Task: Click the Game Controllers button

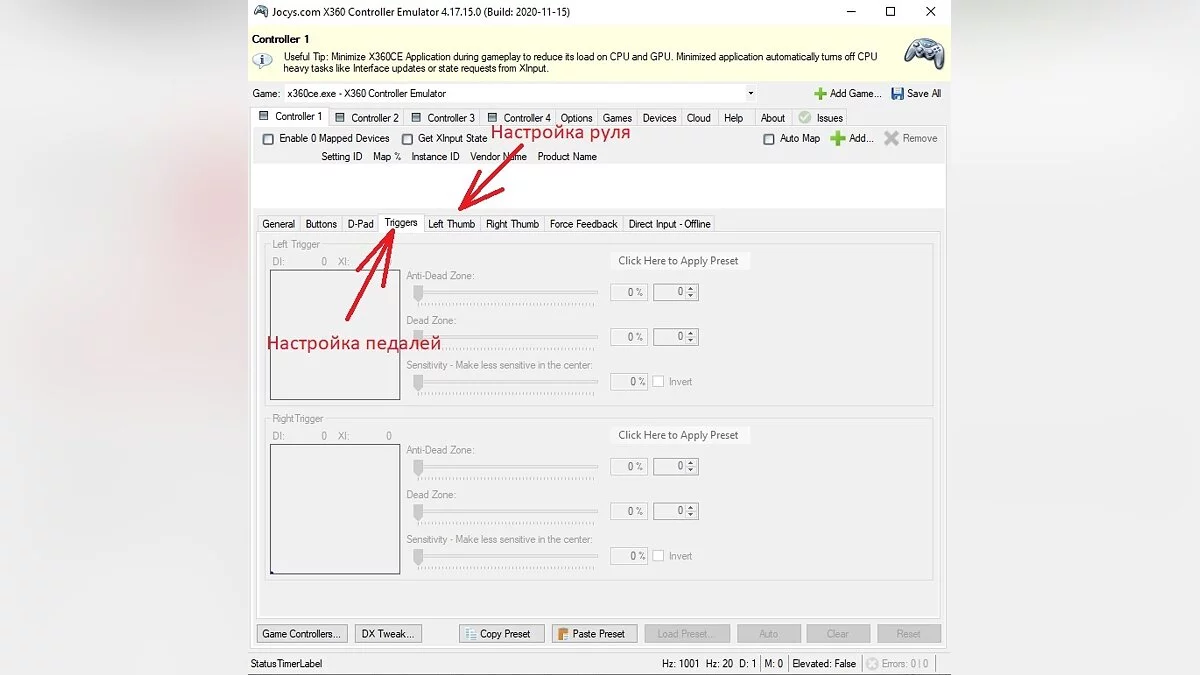Action: (301, 634)
